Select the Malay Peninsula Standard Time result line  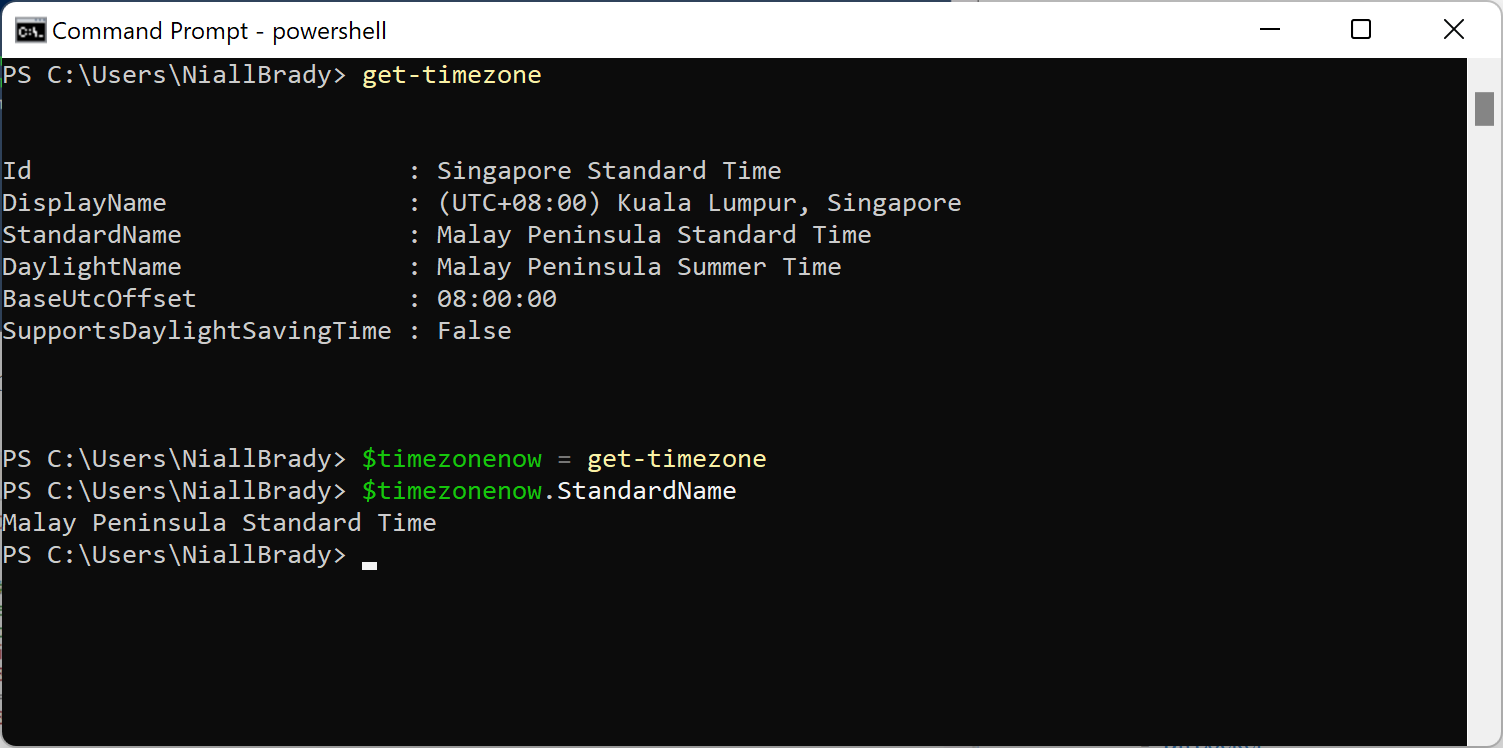coord(219,522)
